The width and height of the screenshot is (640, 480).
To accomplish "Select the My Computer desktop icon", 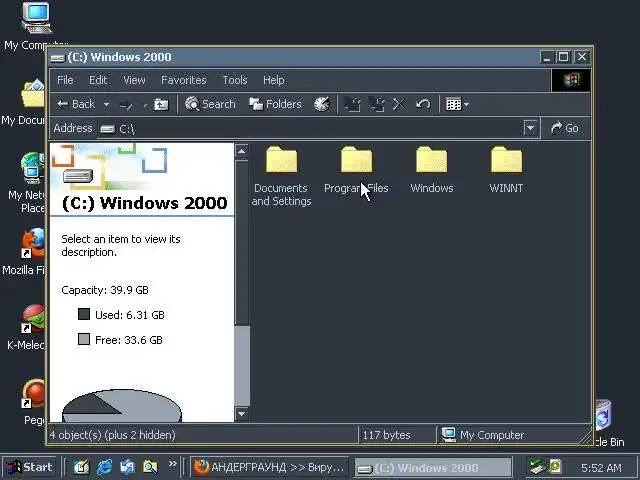I will 36,25.
